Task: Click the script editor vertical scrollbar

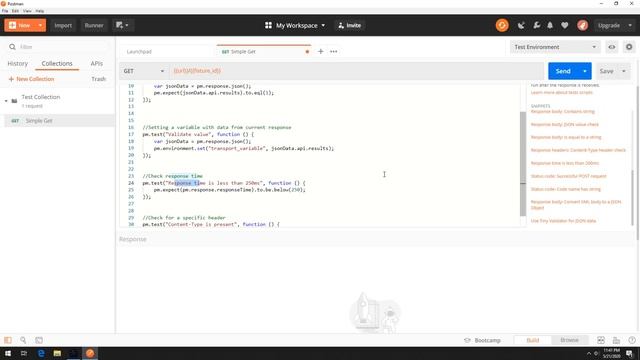Action: point(522,163)
